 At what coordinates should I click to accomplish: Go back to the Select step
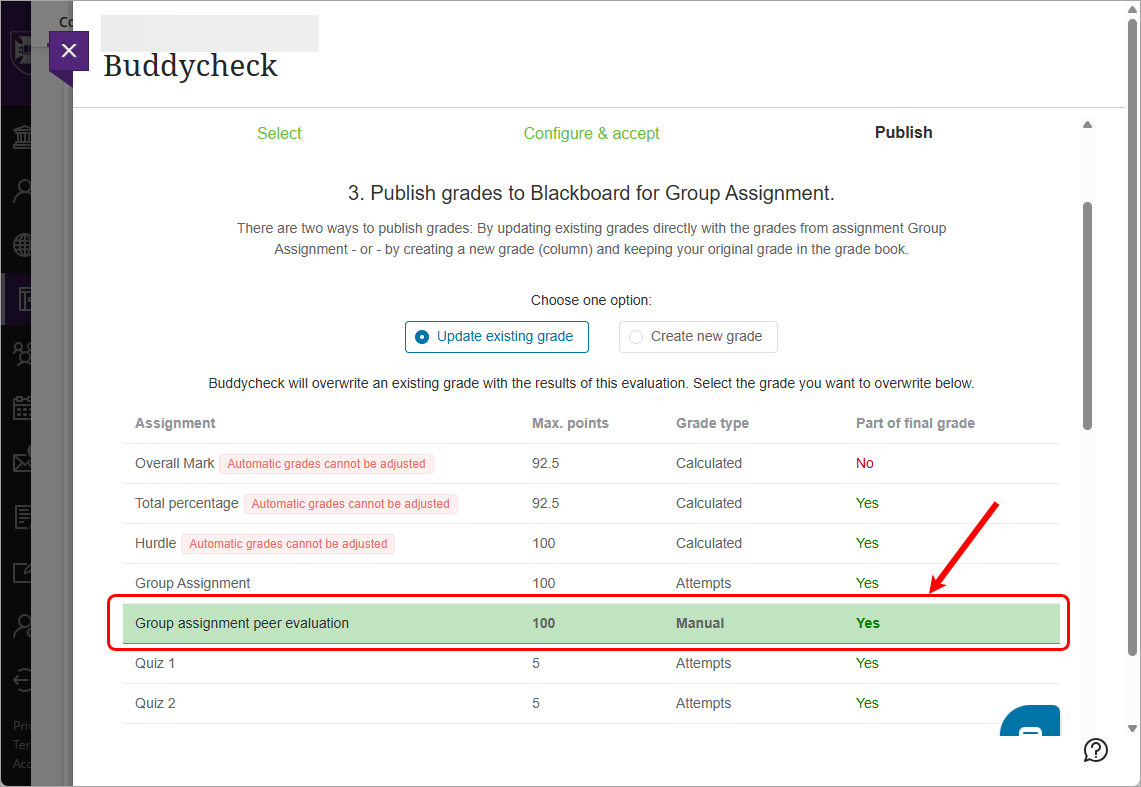[x=279, y=133]
